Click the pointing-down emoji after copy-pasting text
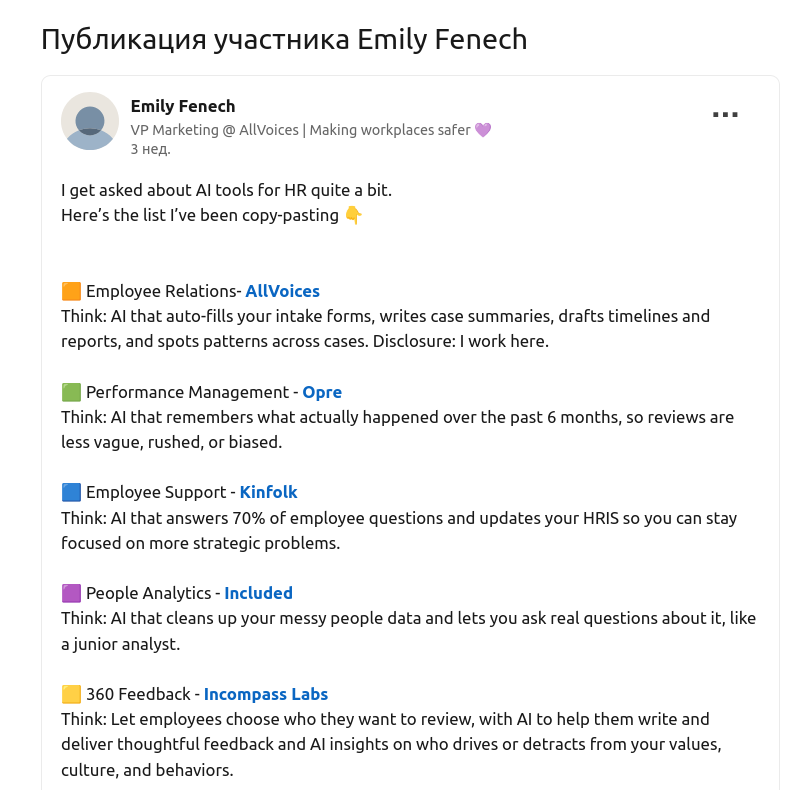The height and width of the screenshot is (790, 804). pos(355,214)
